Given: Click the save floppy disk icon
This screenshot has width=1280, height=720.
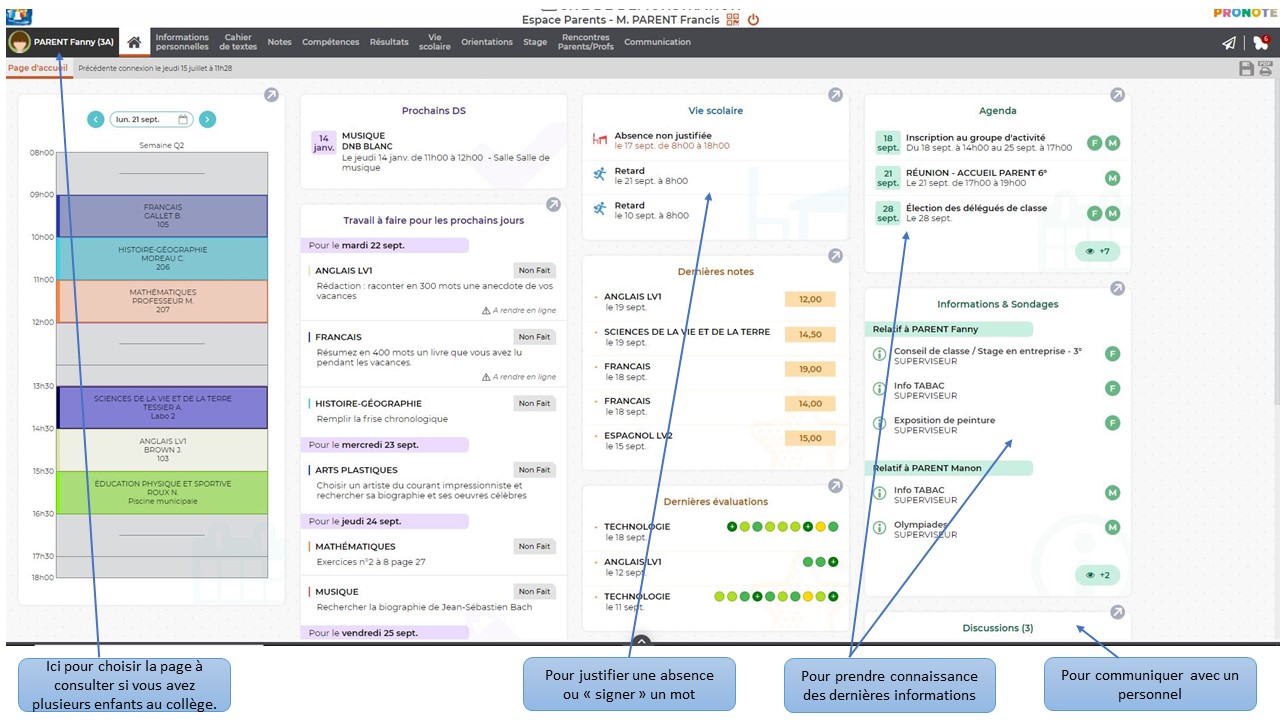Looking at the screenshot, I should 1246,68.
